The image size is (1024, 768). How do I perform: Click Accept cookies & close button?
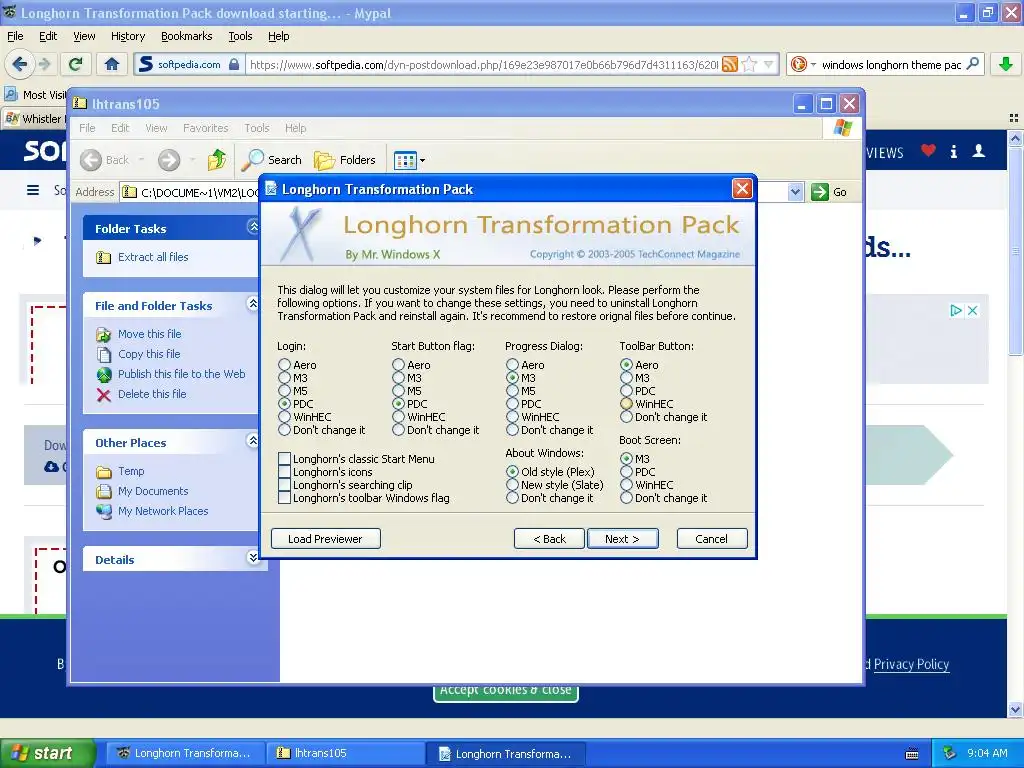point(505,692)
